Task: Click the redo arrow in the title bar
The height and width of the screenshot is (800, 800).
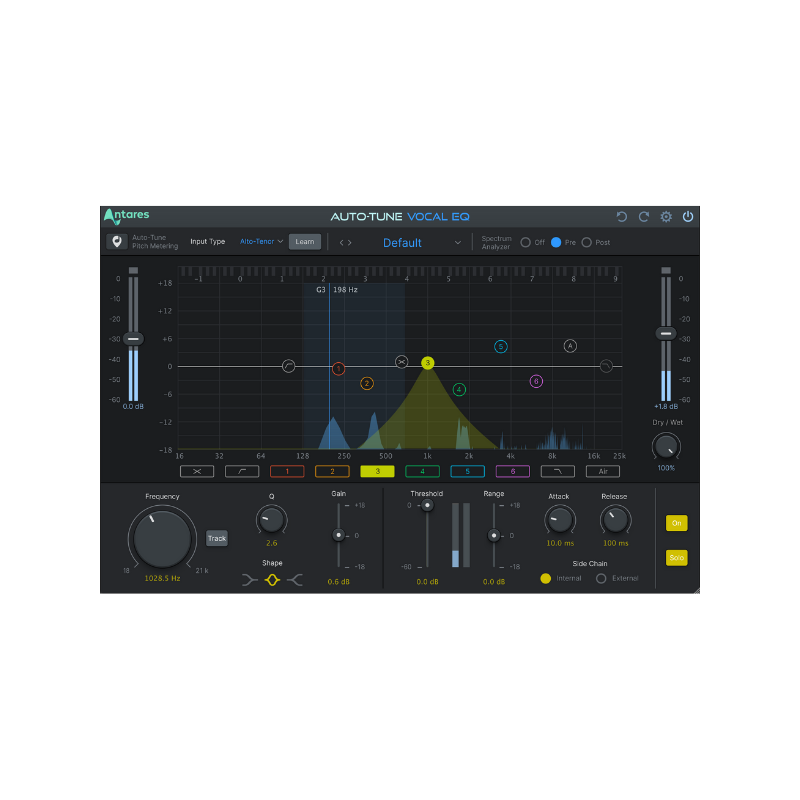Action: point(643,217)
